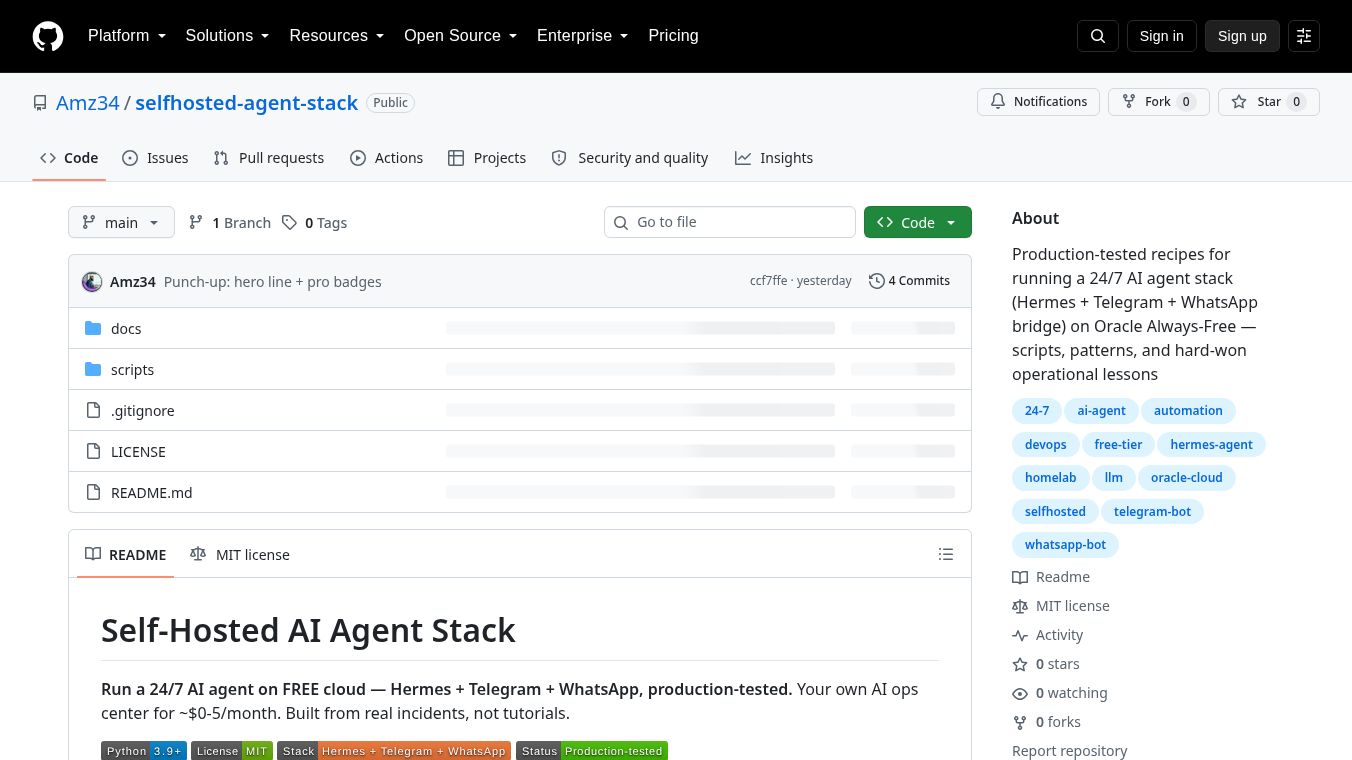Expand the Enterprise menu

[x=582, y=36]
